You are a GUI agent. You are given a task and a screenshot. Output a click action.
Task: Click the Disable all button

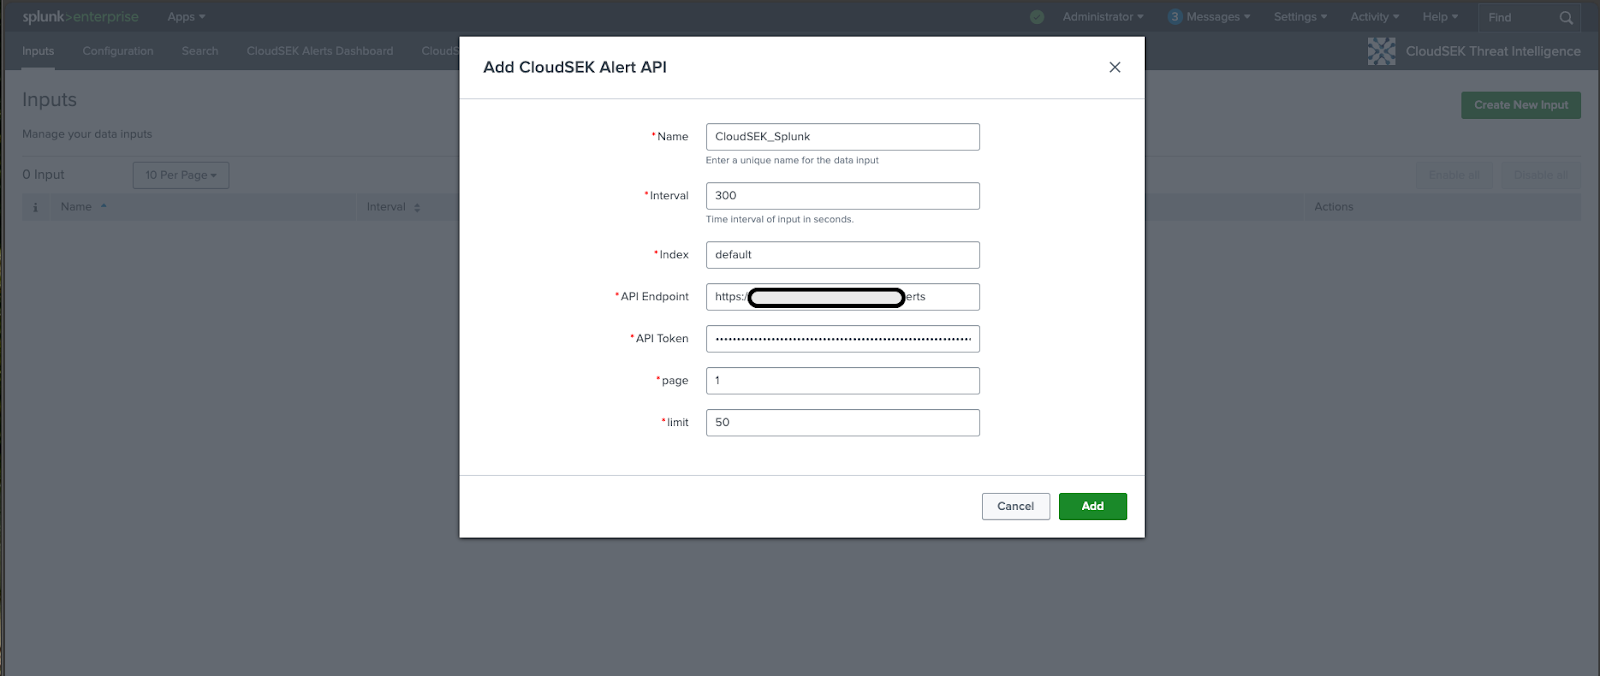point(1541,175)
